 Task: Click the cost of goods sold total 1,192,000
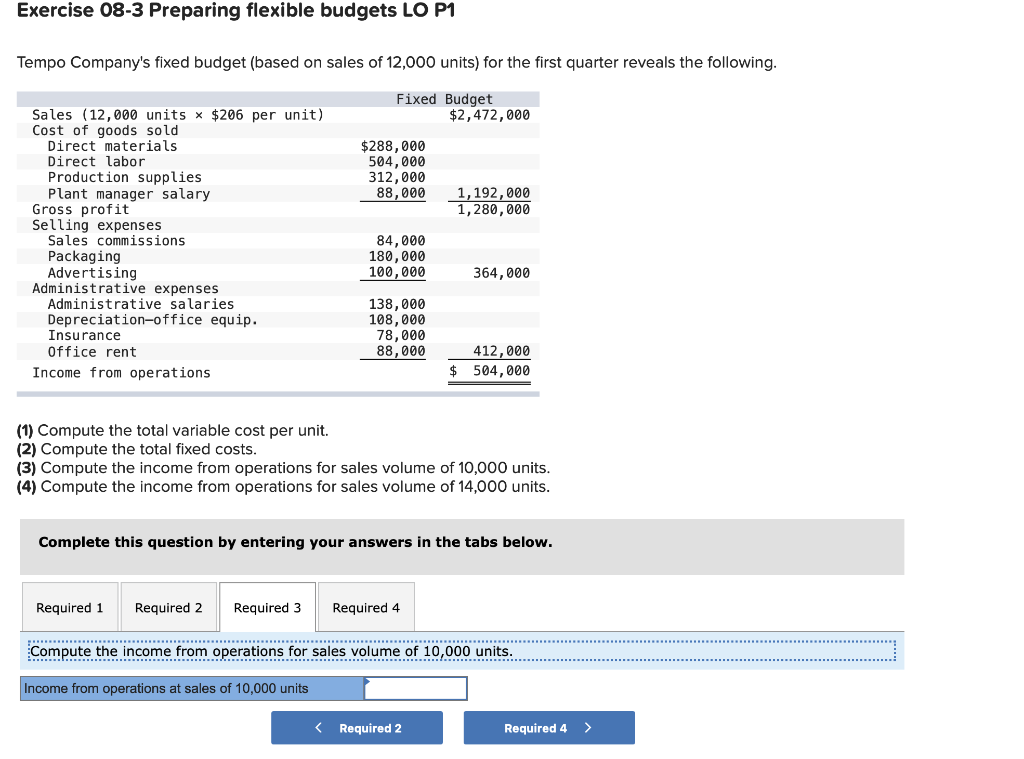point(494,193)
